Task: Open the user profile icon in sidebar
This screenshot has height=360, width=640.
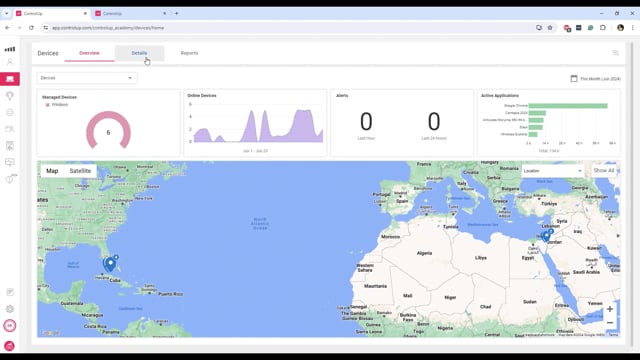Action: (10, 62)
